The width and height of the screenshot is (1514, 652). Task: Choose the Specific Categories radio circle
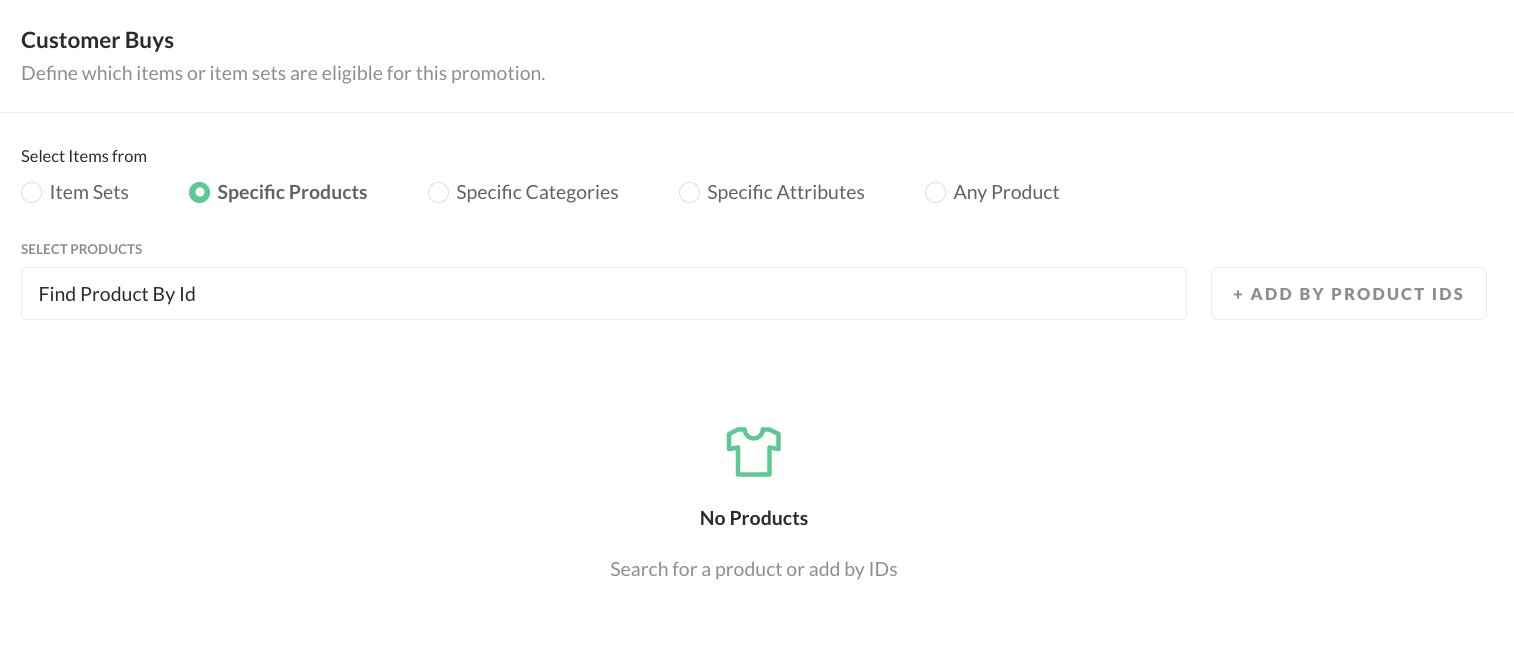click(438, 193)
